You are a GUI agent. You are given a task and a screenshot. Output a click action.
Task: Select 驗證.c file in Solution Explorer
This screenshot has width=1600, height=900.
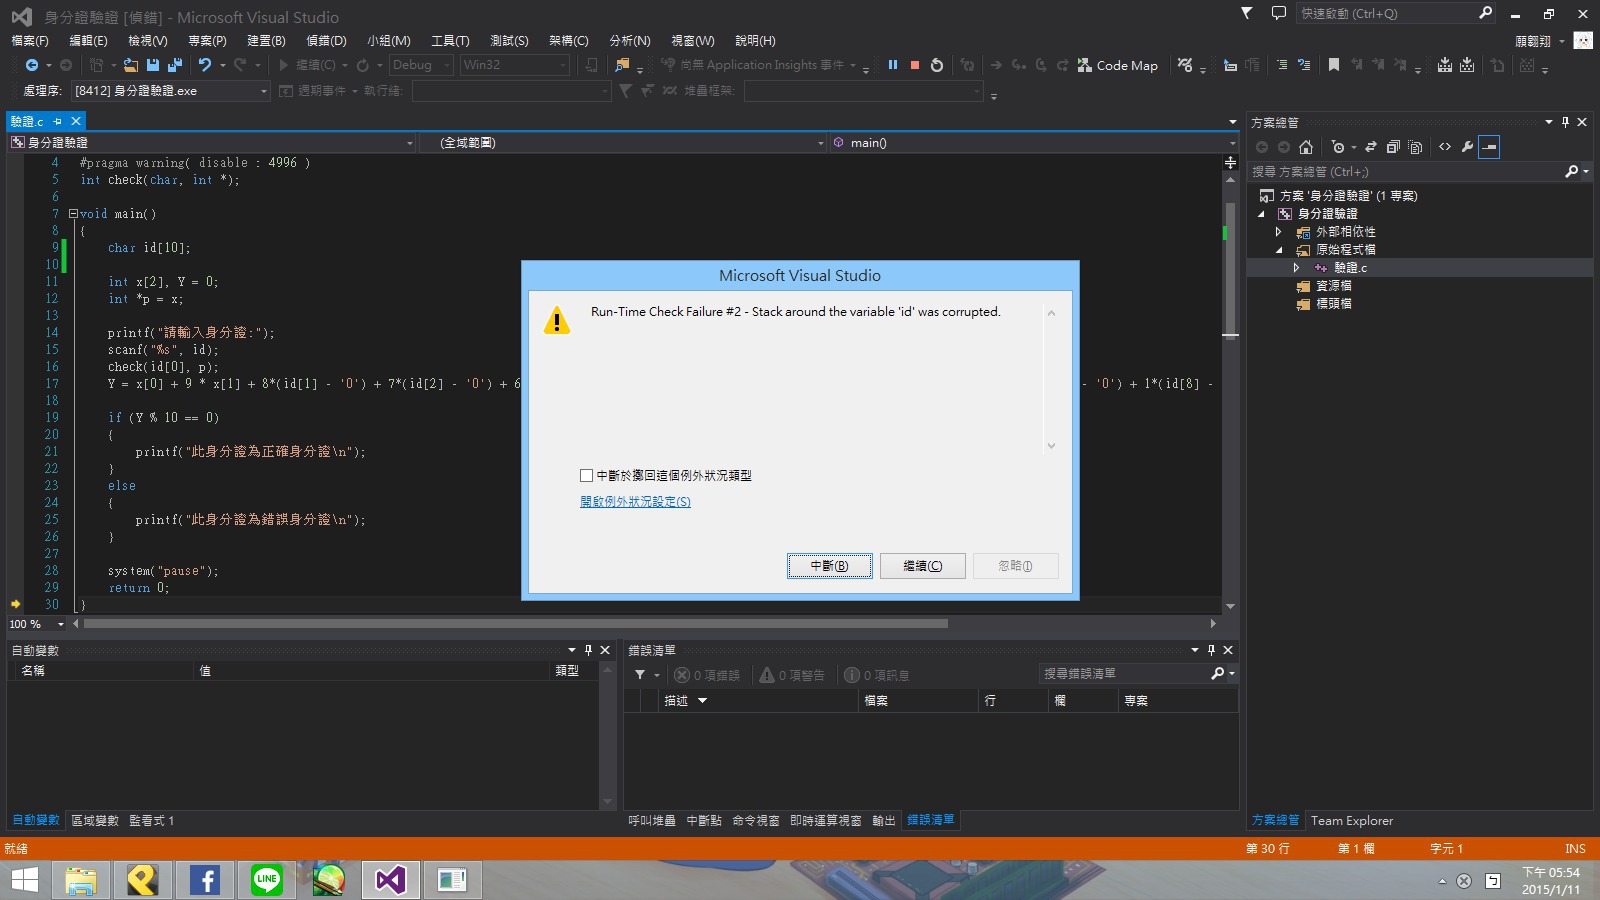pos(1349,268)
